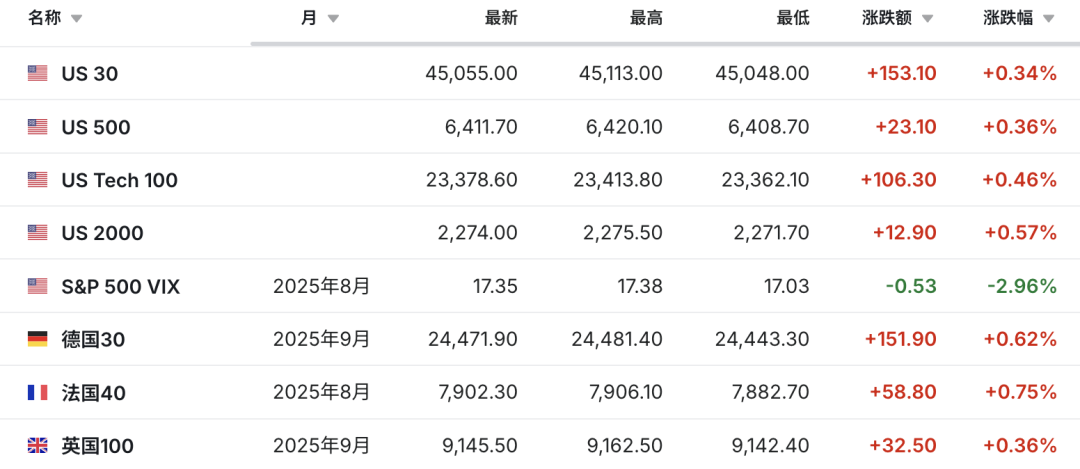1080x469 pixels.
Task: Open the 涨跌额 sort dropdown arrow
Action: point(927,19)
